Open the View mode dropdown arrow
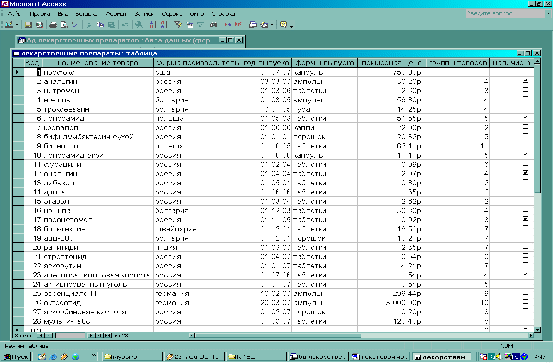This screenshot has width=554, height=363. pyautogui.click(x=17, y=25)
